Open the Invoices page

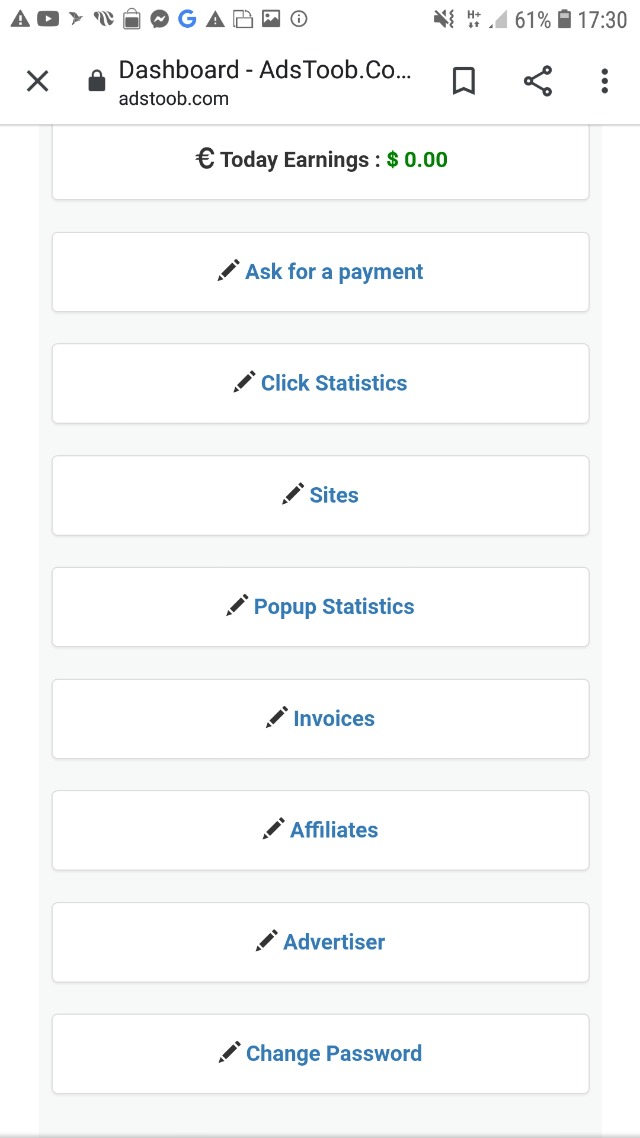[x=334, y=719]
